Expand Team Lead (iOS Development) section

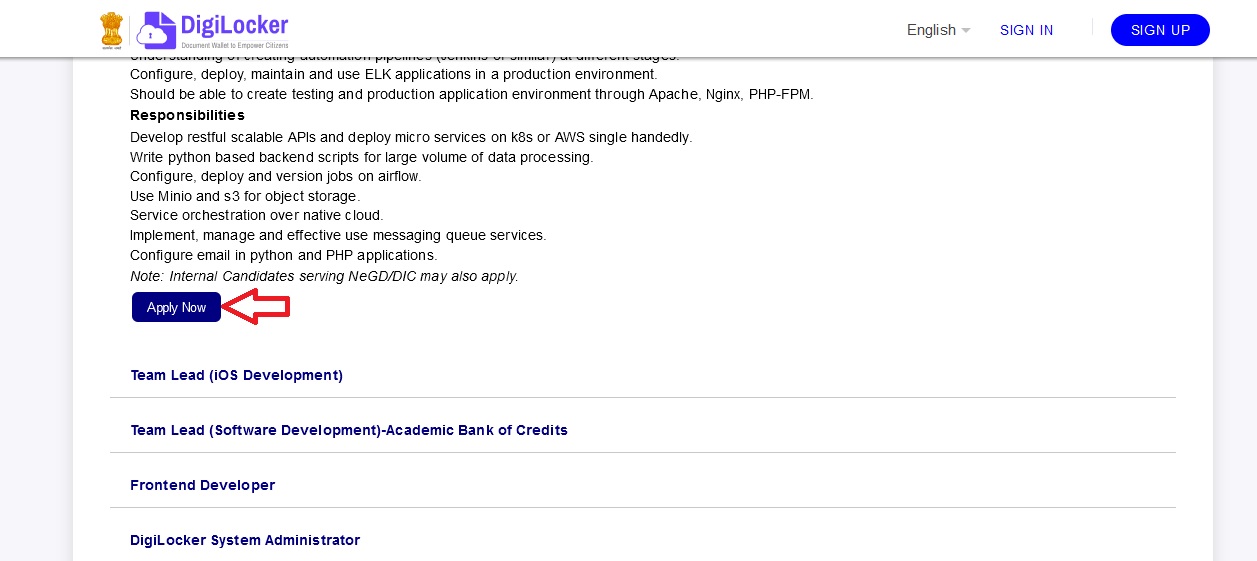[236, 375]
